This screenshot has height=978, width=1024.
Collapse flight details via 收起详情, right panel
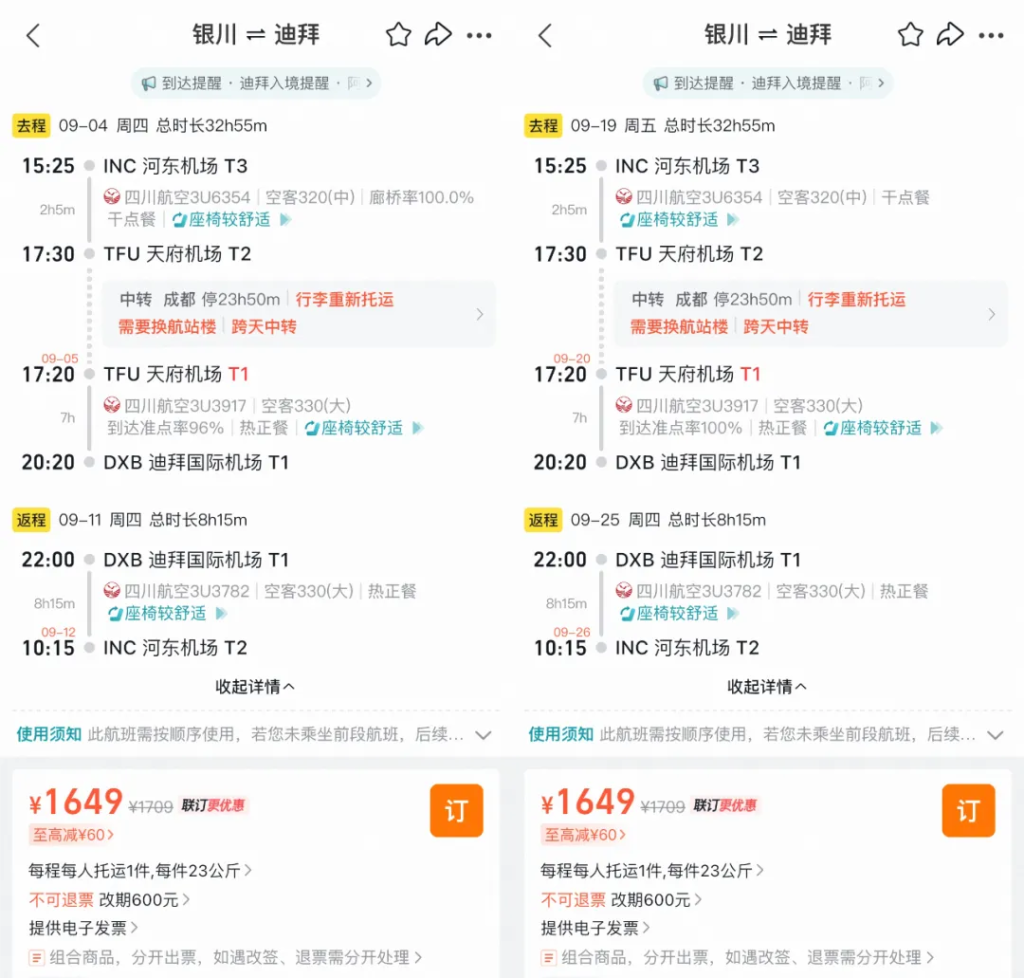click(x=767, y=687)
